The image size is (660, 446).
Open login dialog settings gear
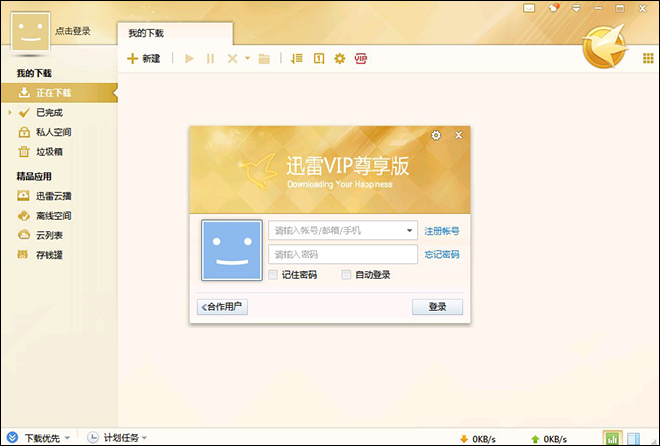[x=436, y=135]
